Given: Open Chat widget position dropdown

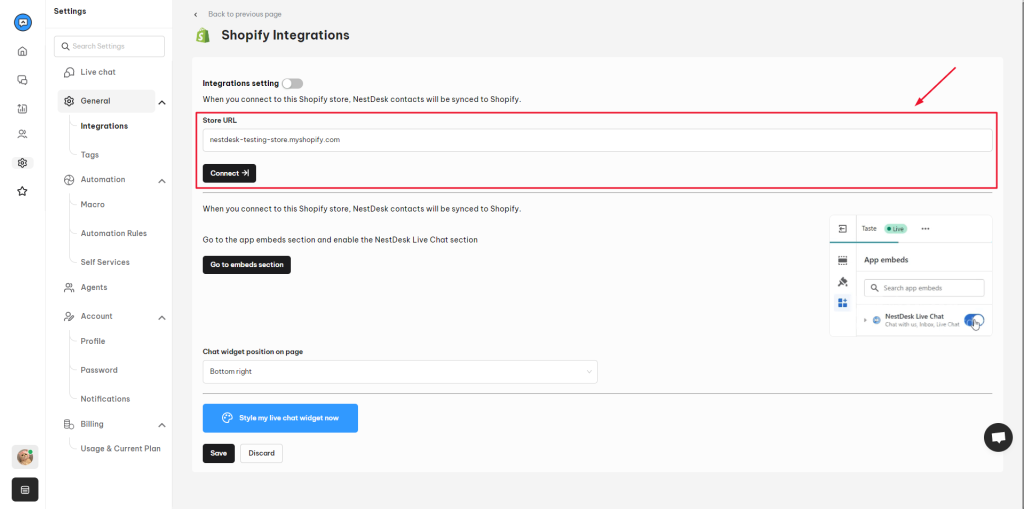Looking at the screenshot, I should click(x=400, y=372).
